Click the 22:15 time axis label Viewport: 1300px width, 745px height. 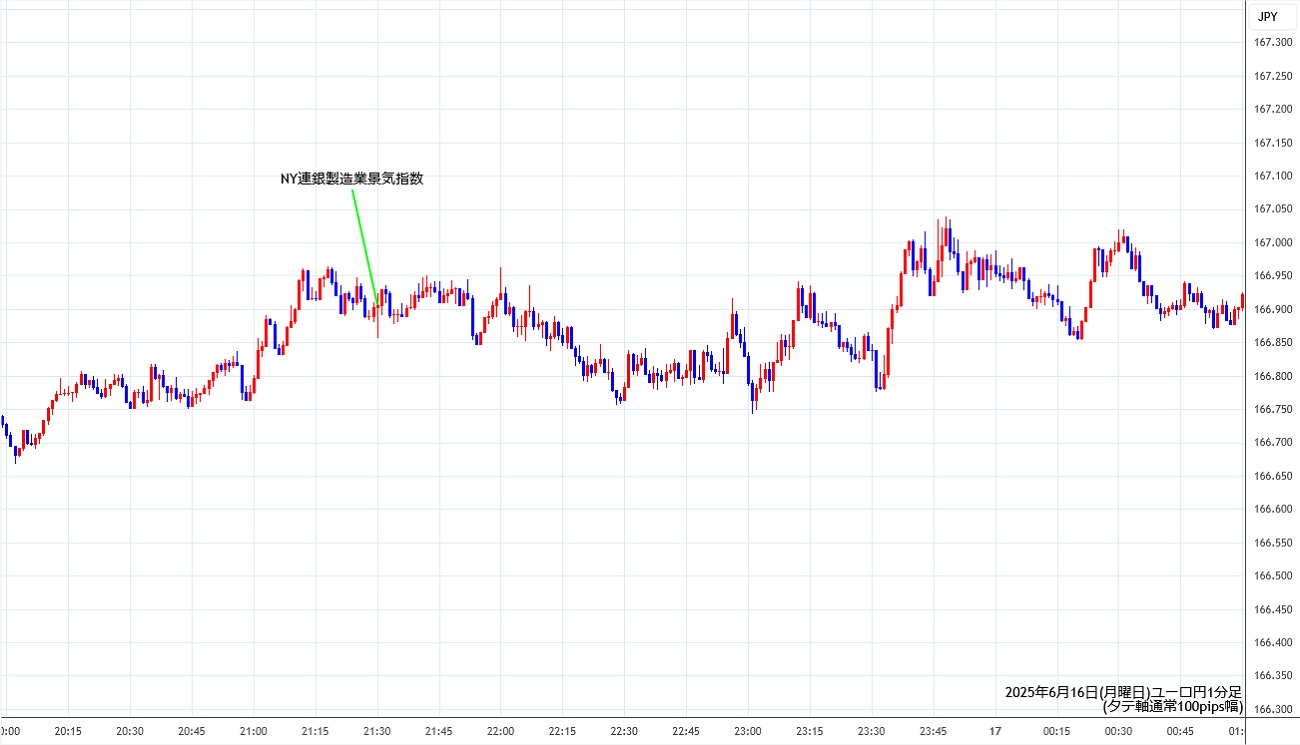click(563, 731)
